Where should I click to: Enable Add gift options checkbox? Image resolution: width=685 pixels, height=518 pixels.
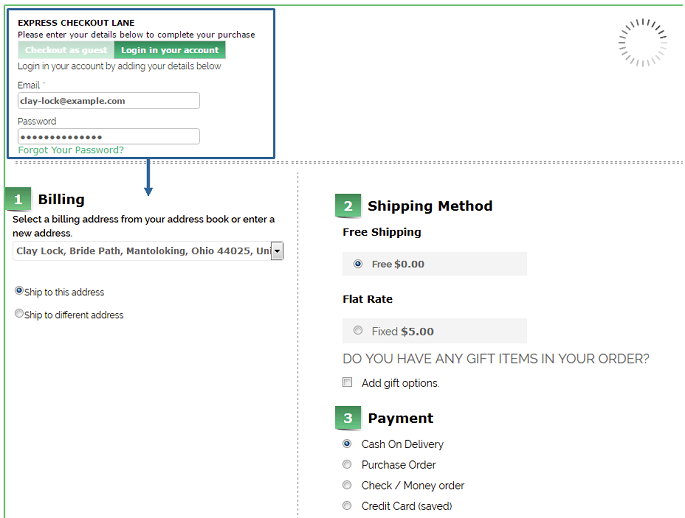(x=348, y=382)
